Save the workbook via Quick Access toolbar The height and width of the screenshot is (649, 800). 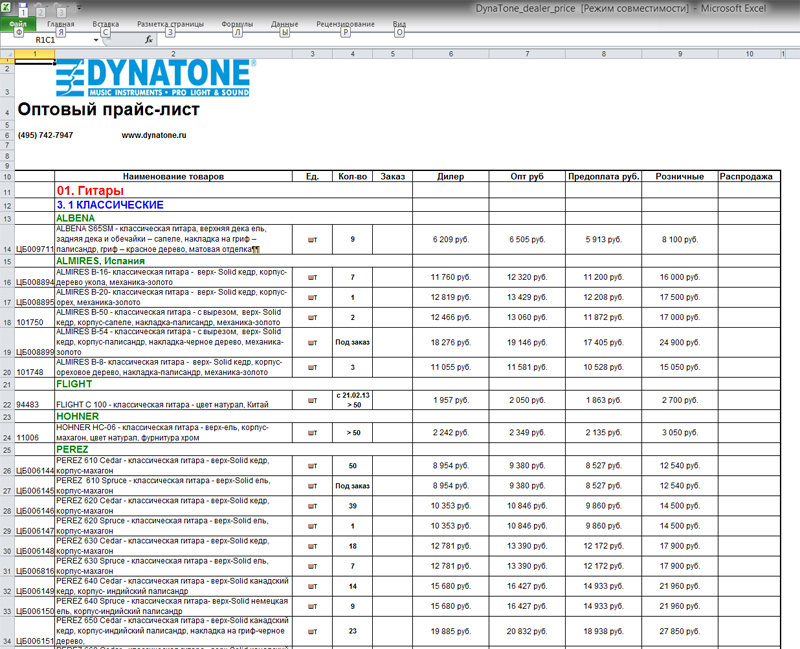(x=22, y=8)
